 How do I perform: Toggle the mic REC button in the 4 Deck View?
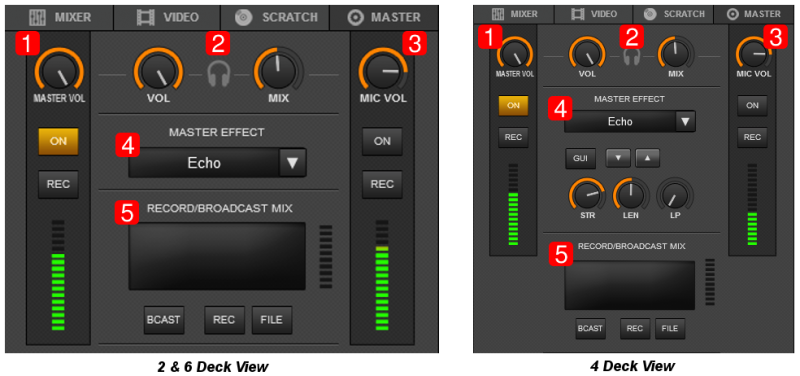[752, 137]
